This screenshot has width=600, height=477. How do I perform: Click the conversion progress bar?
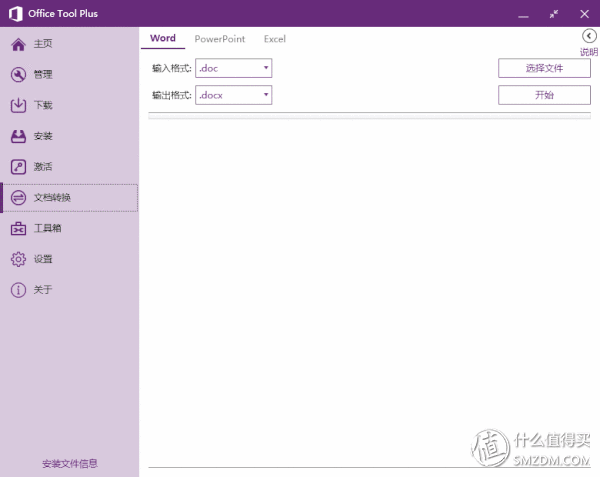369,116
